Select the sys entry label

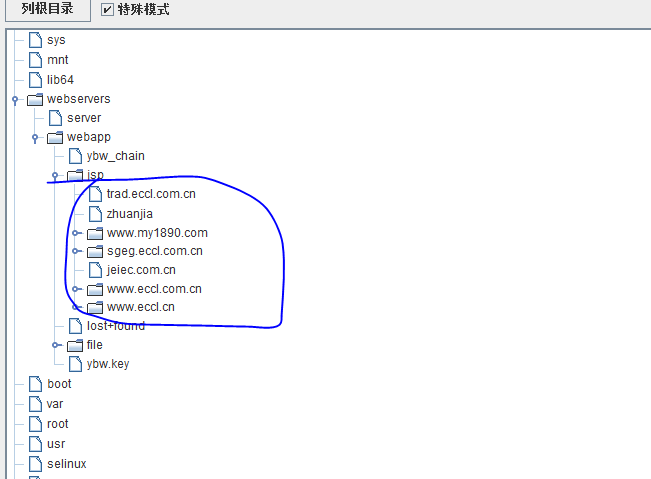[x=56, y=40]
